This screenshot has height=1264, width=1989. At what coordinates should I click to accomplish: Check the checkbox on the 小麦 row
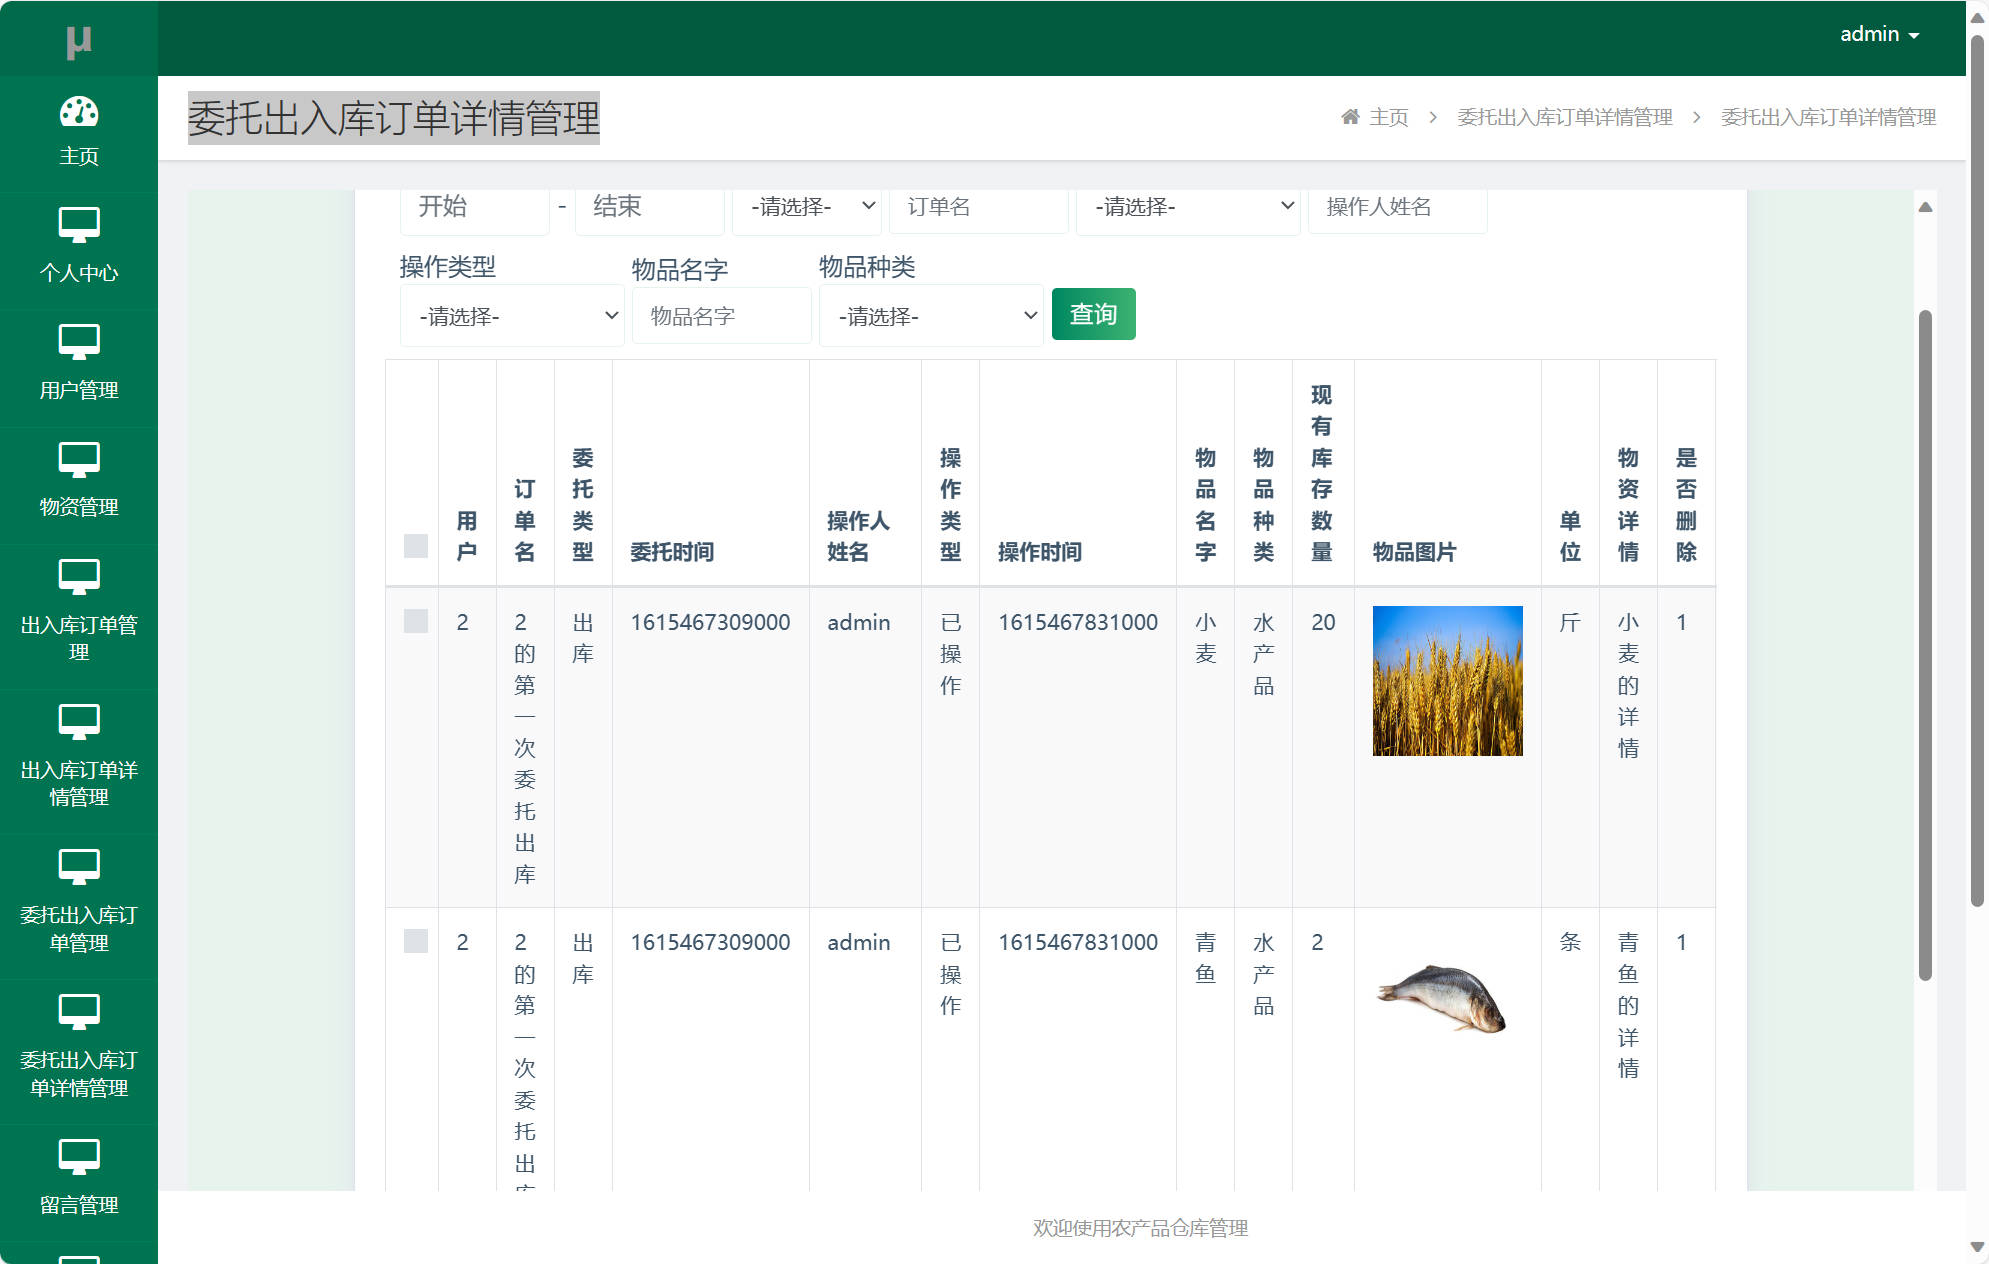(415, 621)
